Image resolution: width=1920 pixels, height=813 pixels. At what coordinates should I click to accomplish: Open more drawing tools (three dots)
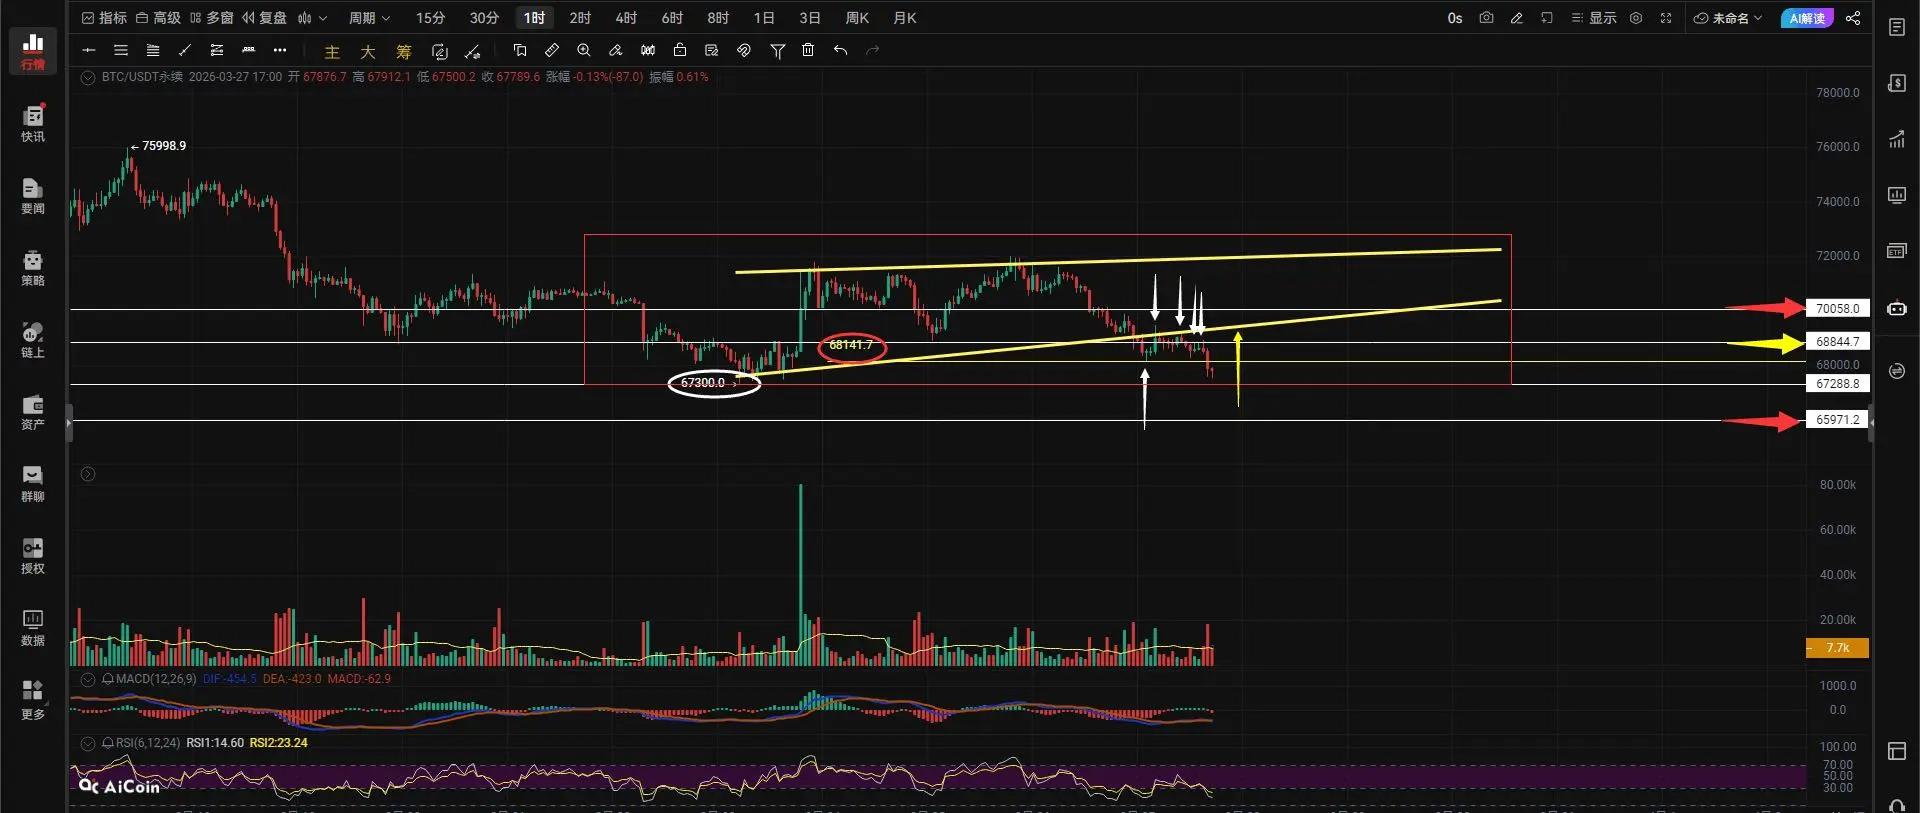tap(280, 50)
